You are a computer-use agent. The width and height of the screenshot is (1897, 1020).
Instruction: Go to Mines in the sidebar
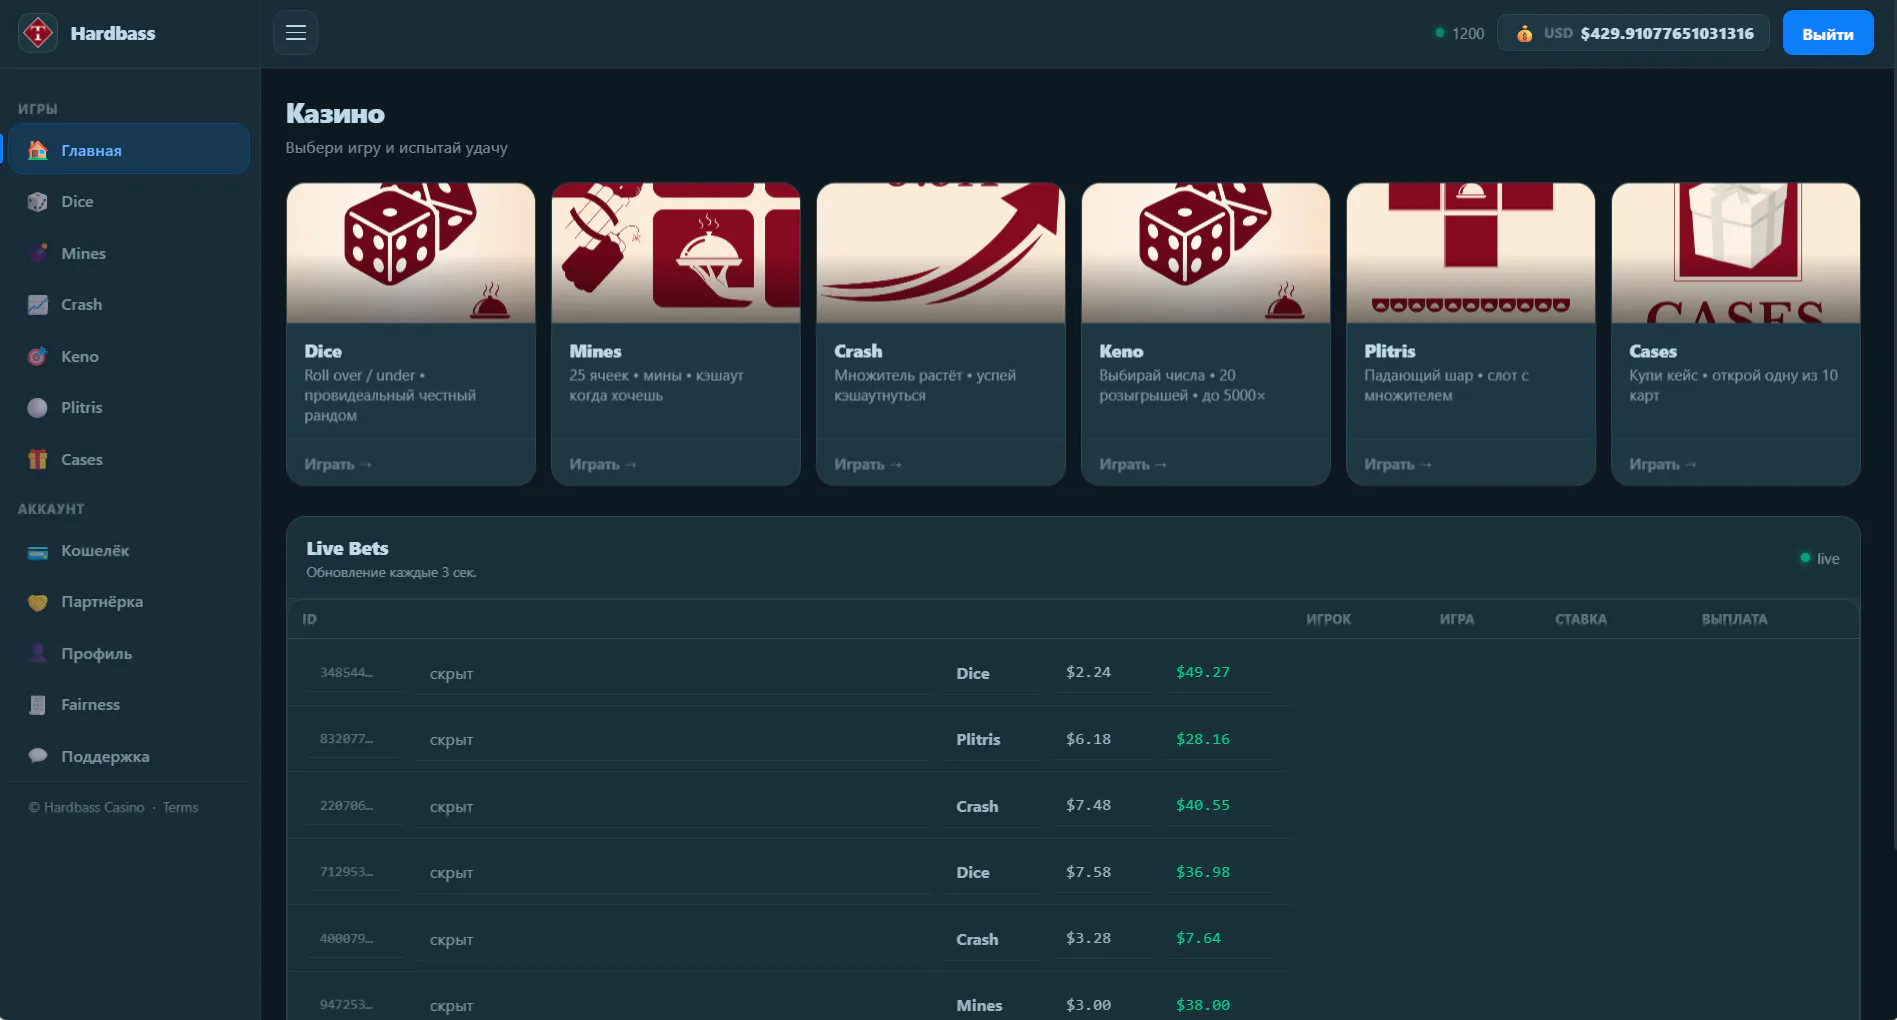(129, 253)
